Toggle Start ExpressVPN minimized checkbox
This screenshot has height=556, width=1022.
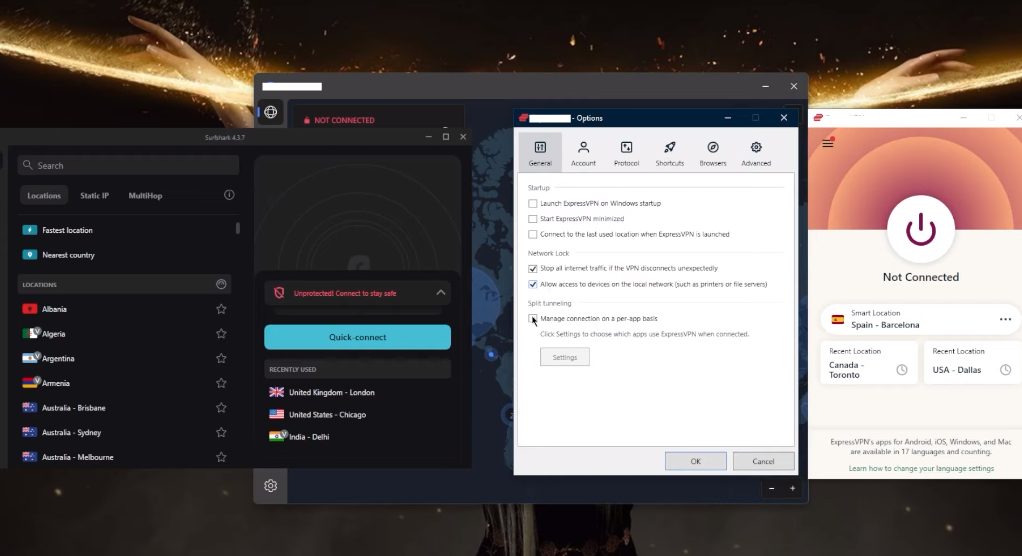[533, 219]
